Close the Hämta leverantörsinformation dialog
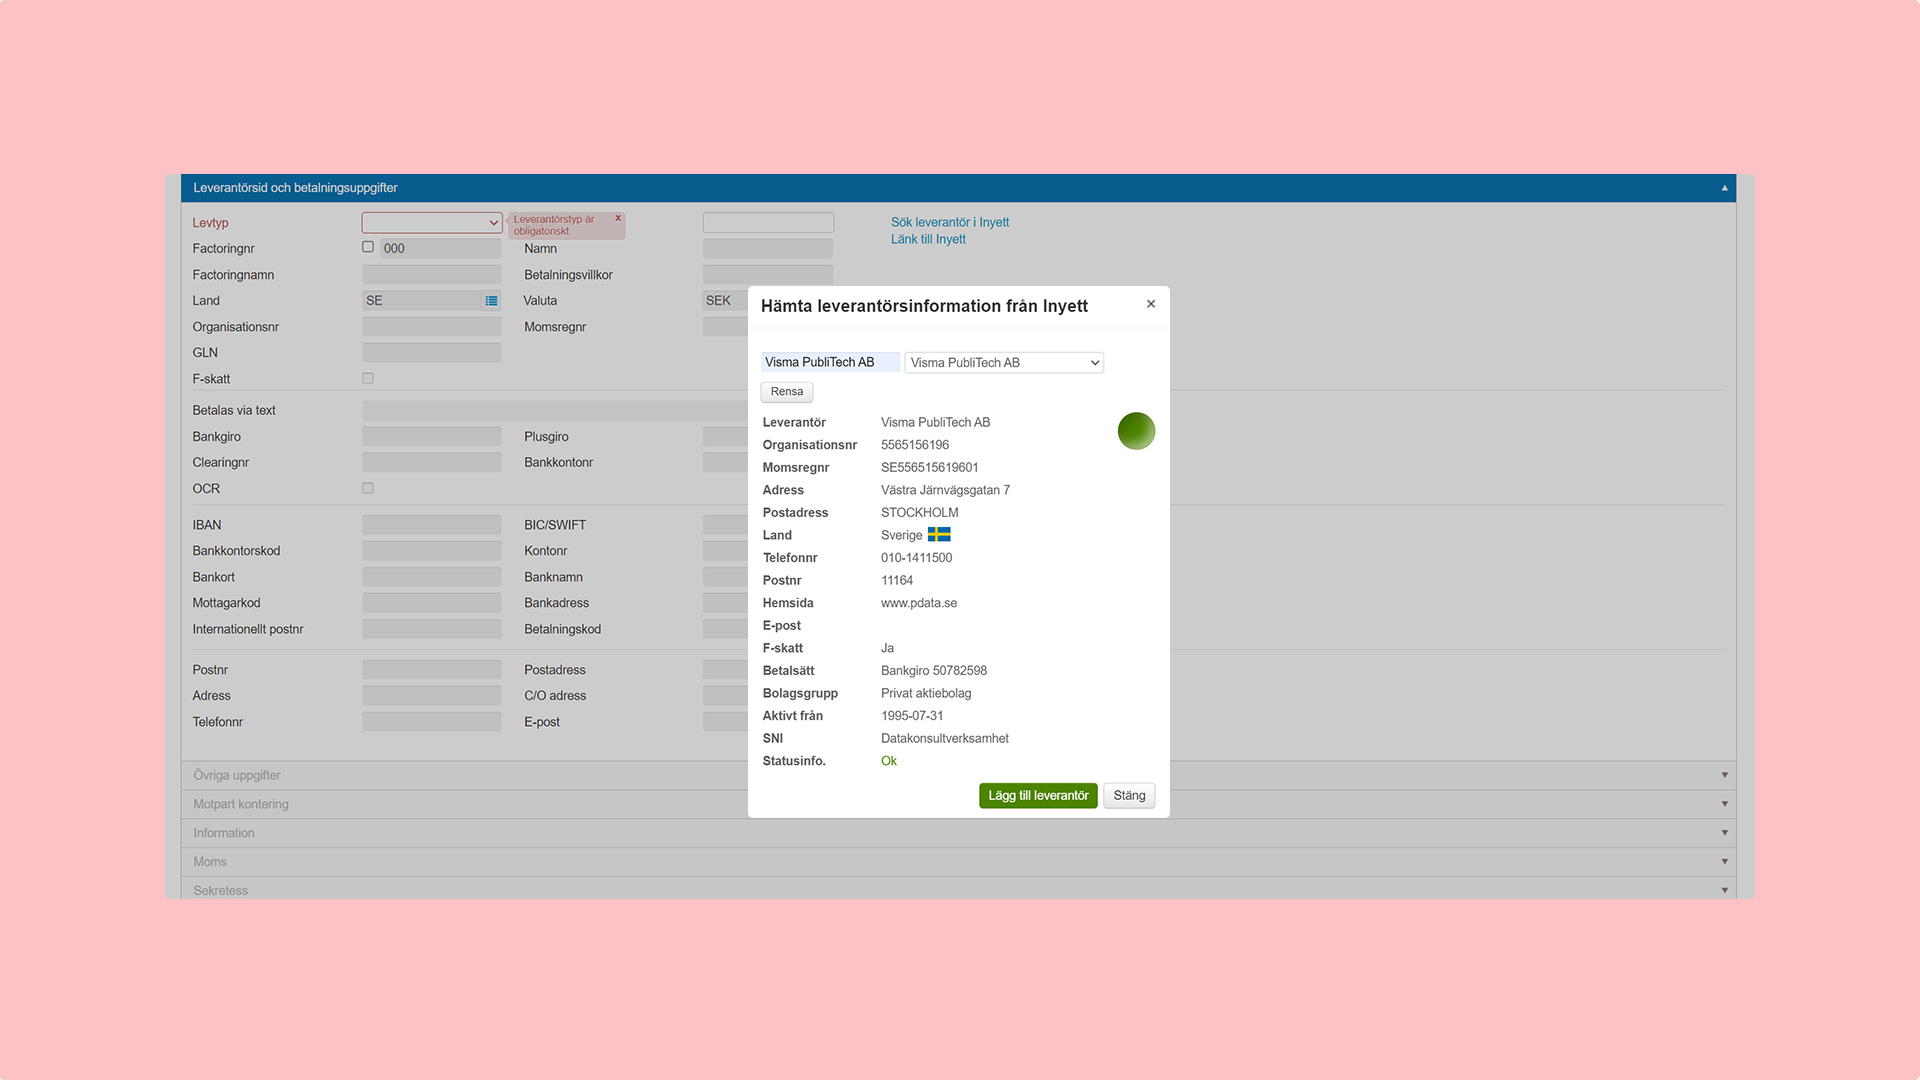 (1151, 304)
